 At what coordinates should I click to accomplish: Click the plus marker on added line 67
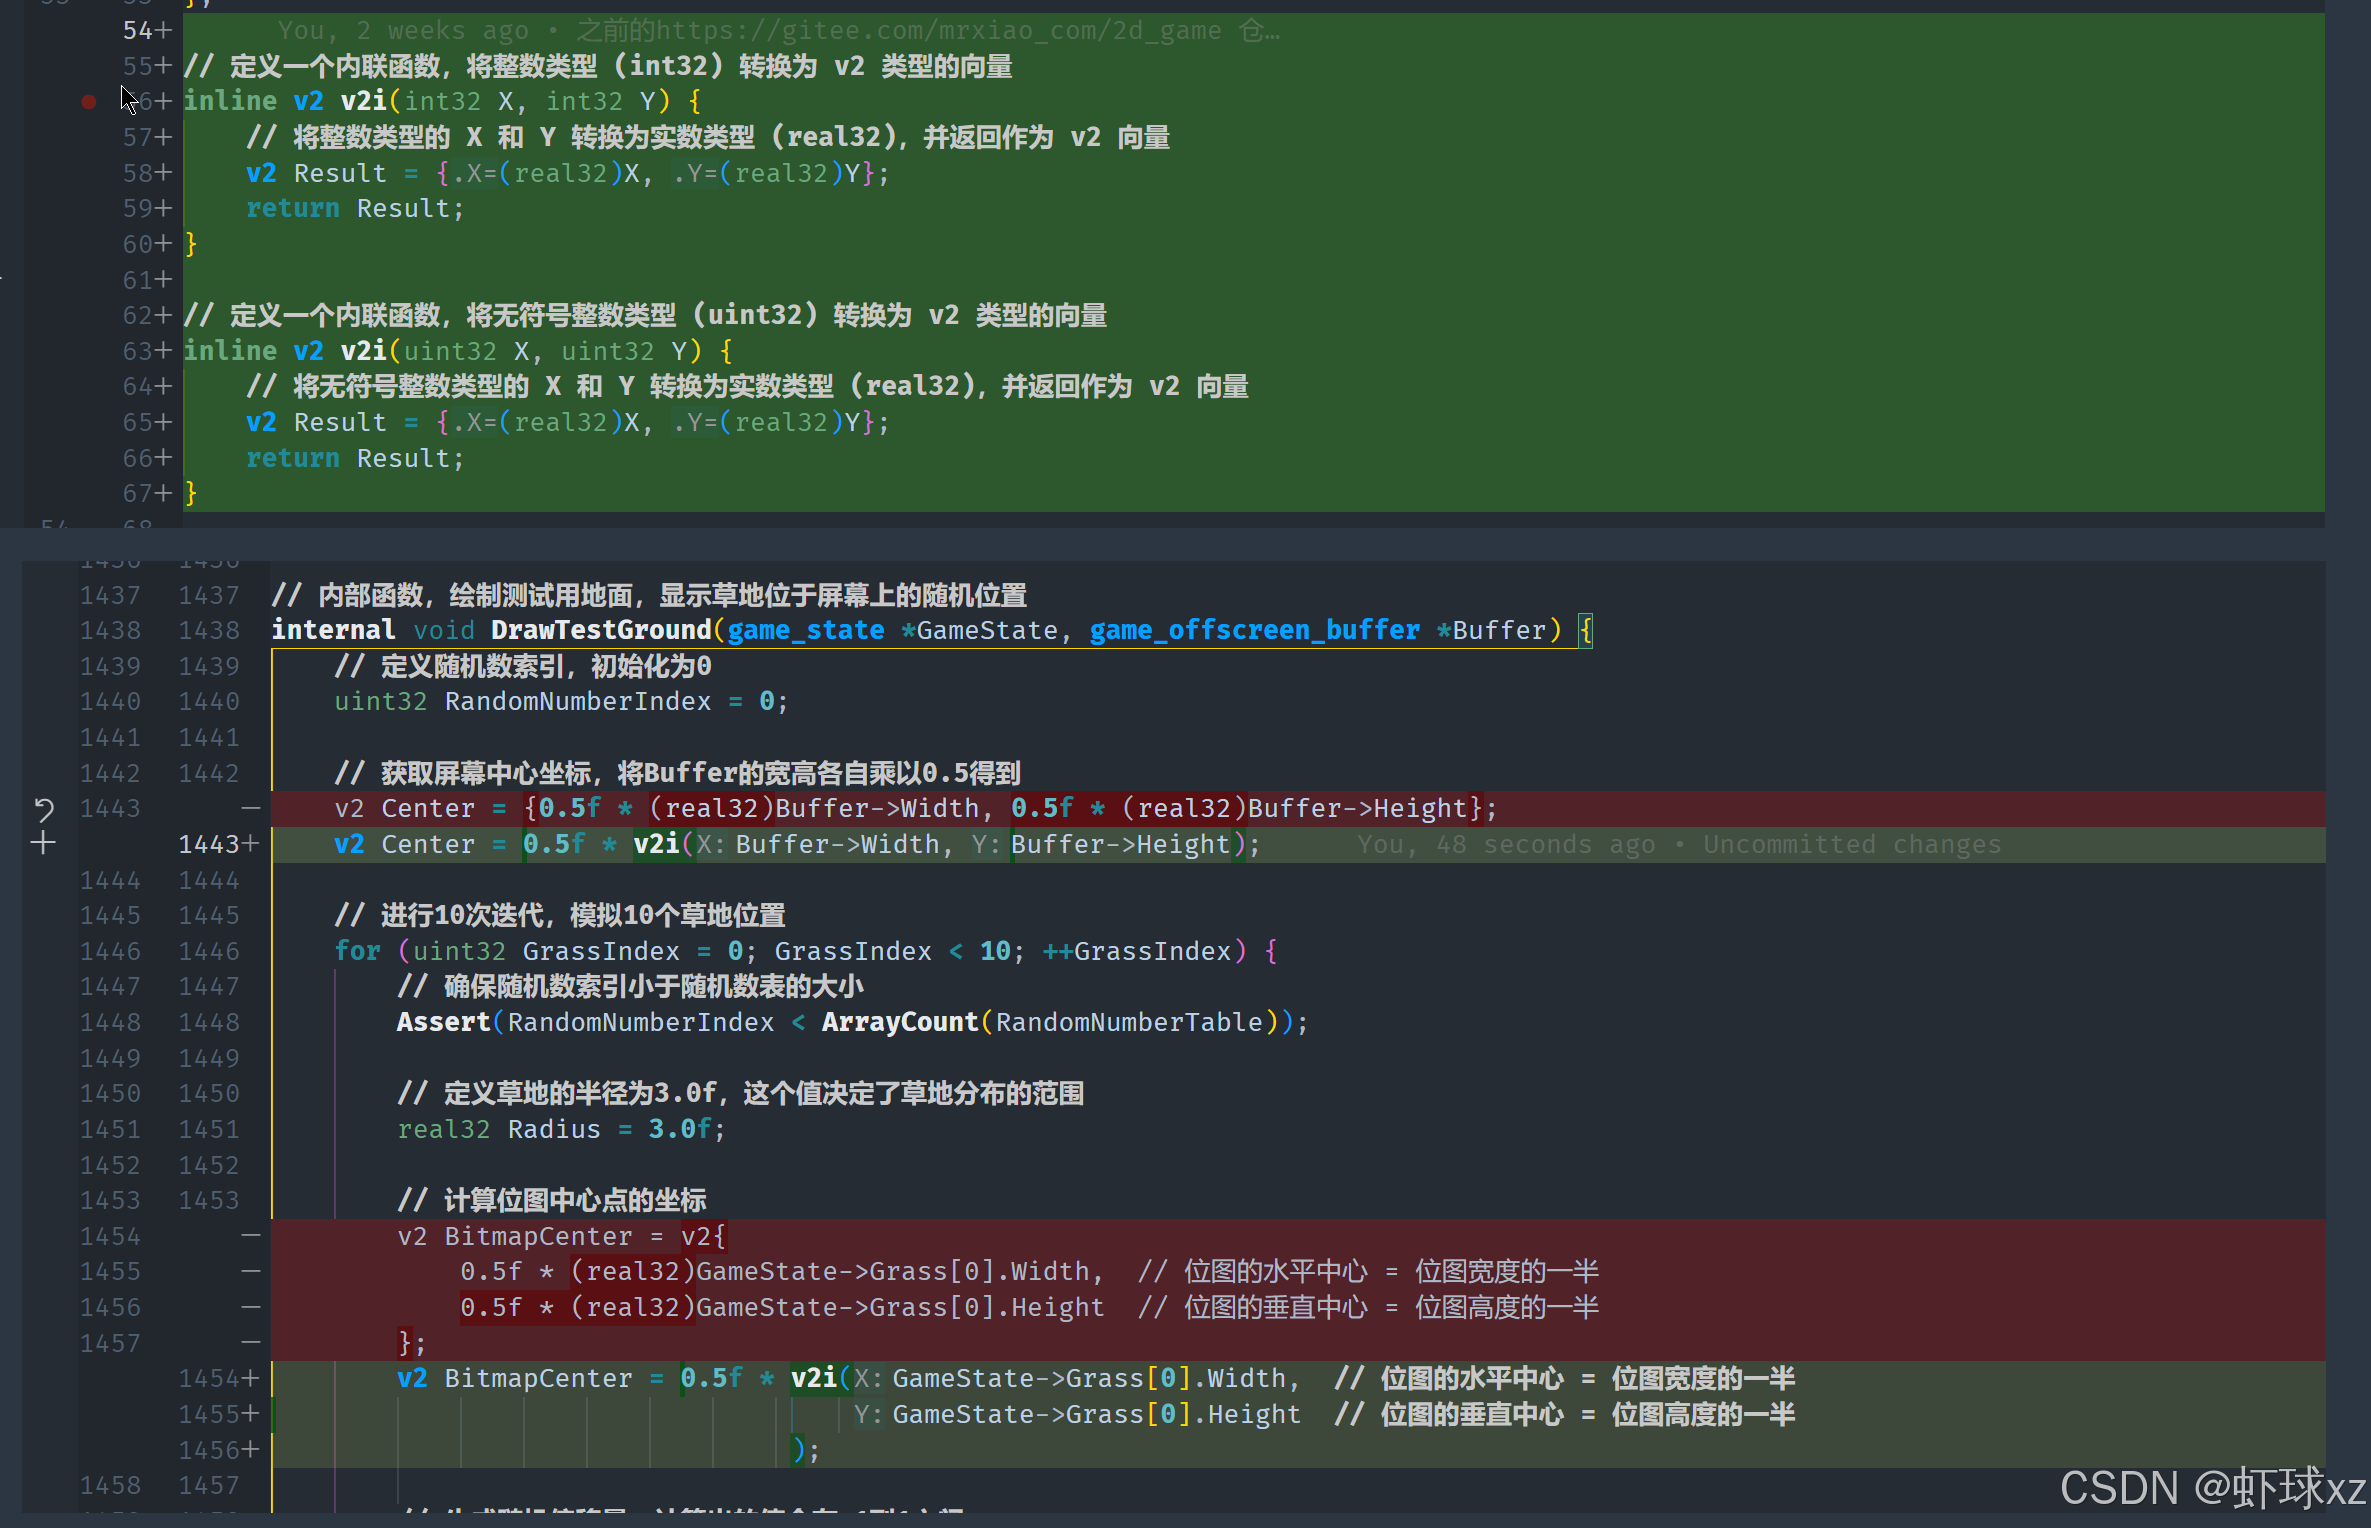[x=163, y=493]
